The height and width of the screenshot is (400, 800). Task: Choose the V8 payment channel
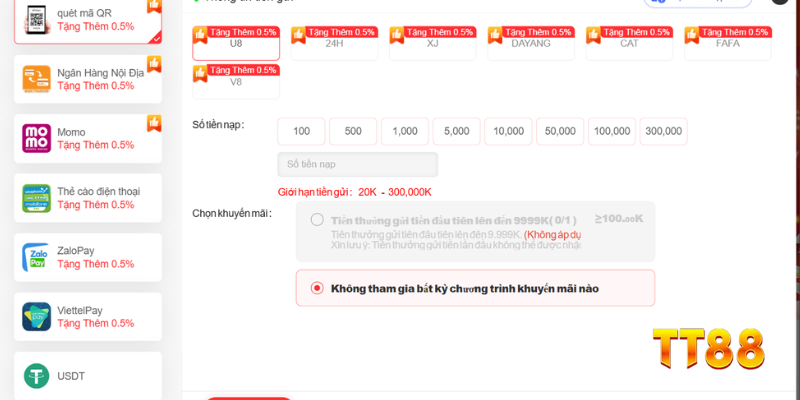pyautogui.click(x=236, y=82)
